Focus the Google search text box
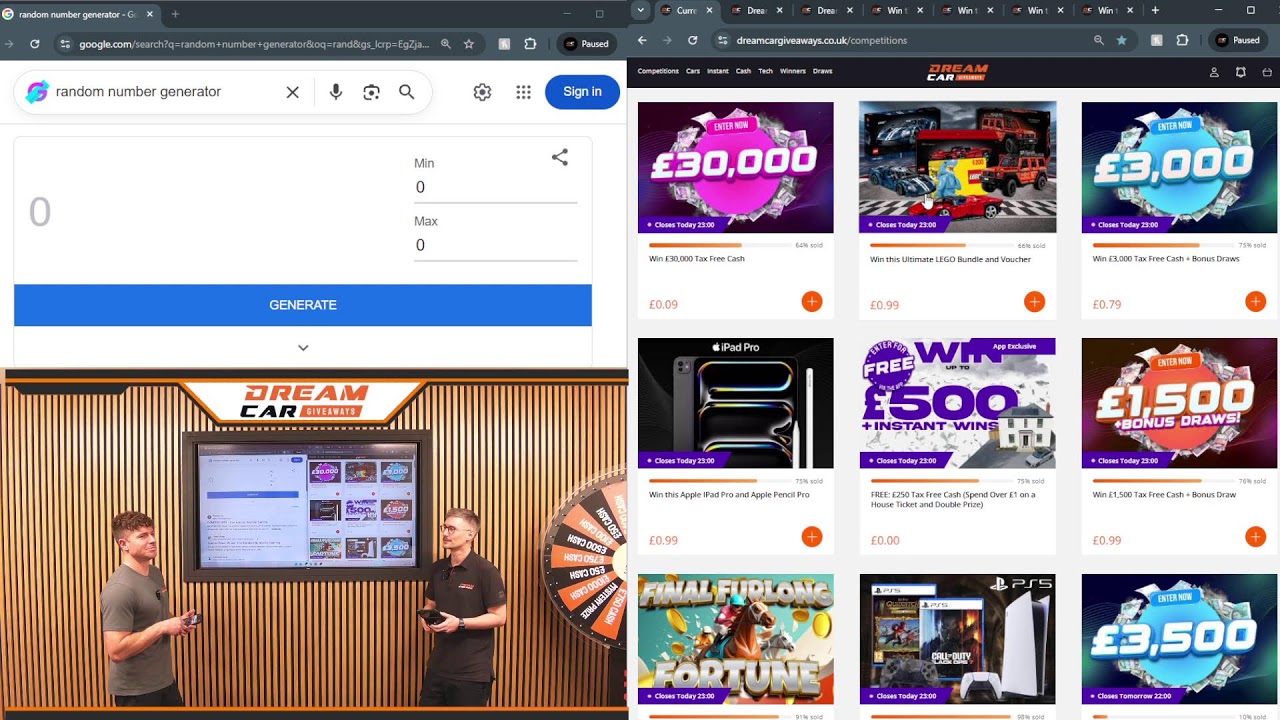Viewport: 1280px width, 720px height. tap(165, 92)
